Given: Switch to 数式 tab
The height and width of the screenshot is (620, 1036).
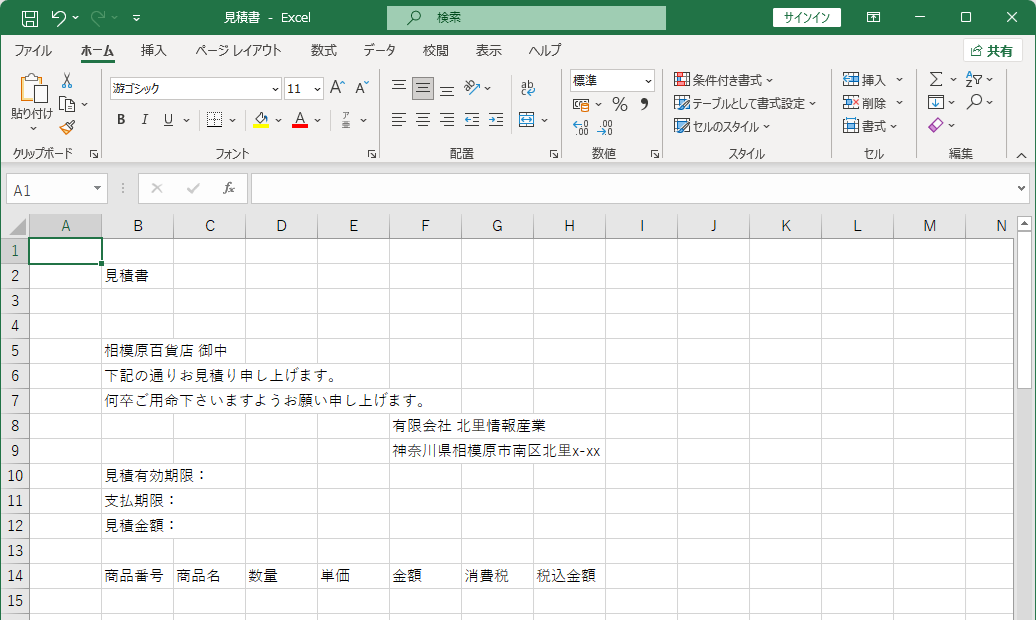Looking at the screenshot, I should [324, 50].
